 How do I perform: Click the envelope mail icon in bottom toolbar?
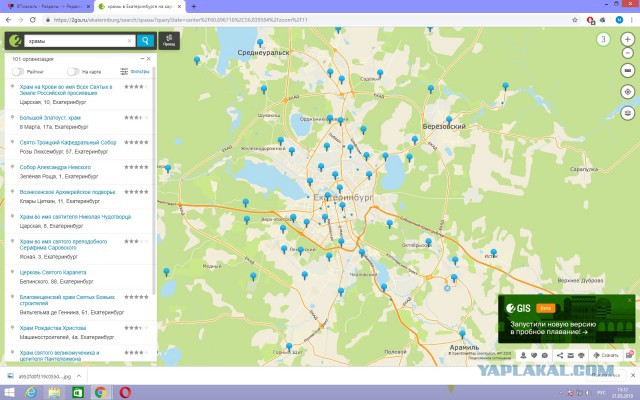tap(571, 355)
